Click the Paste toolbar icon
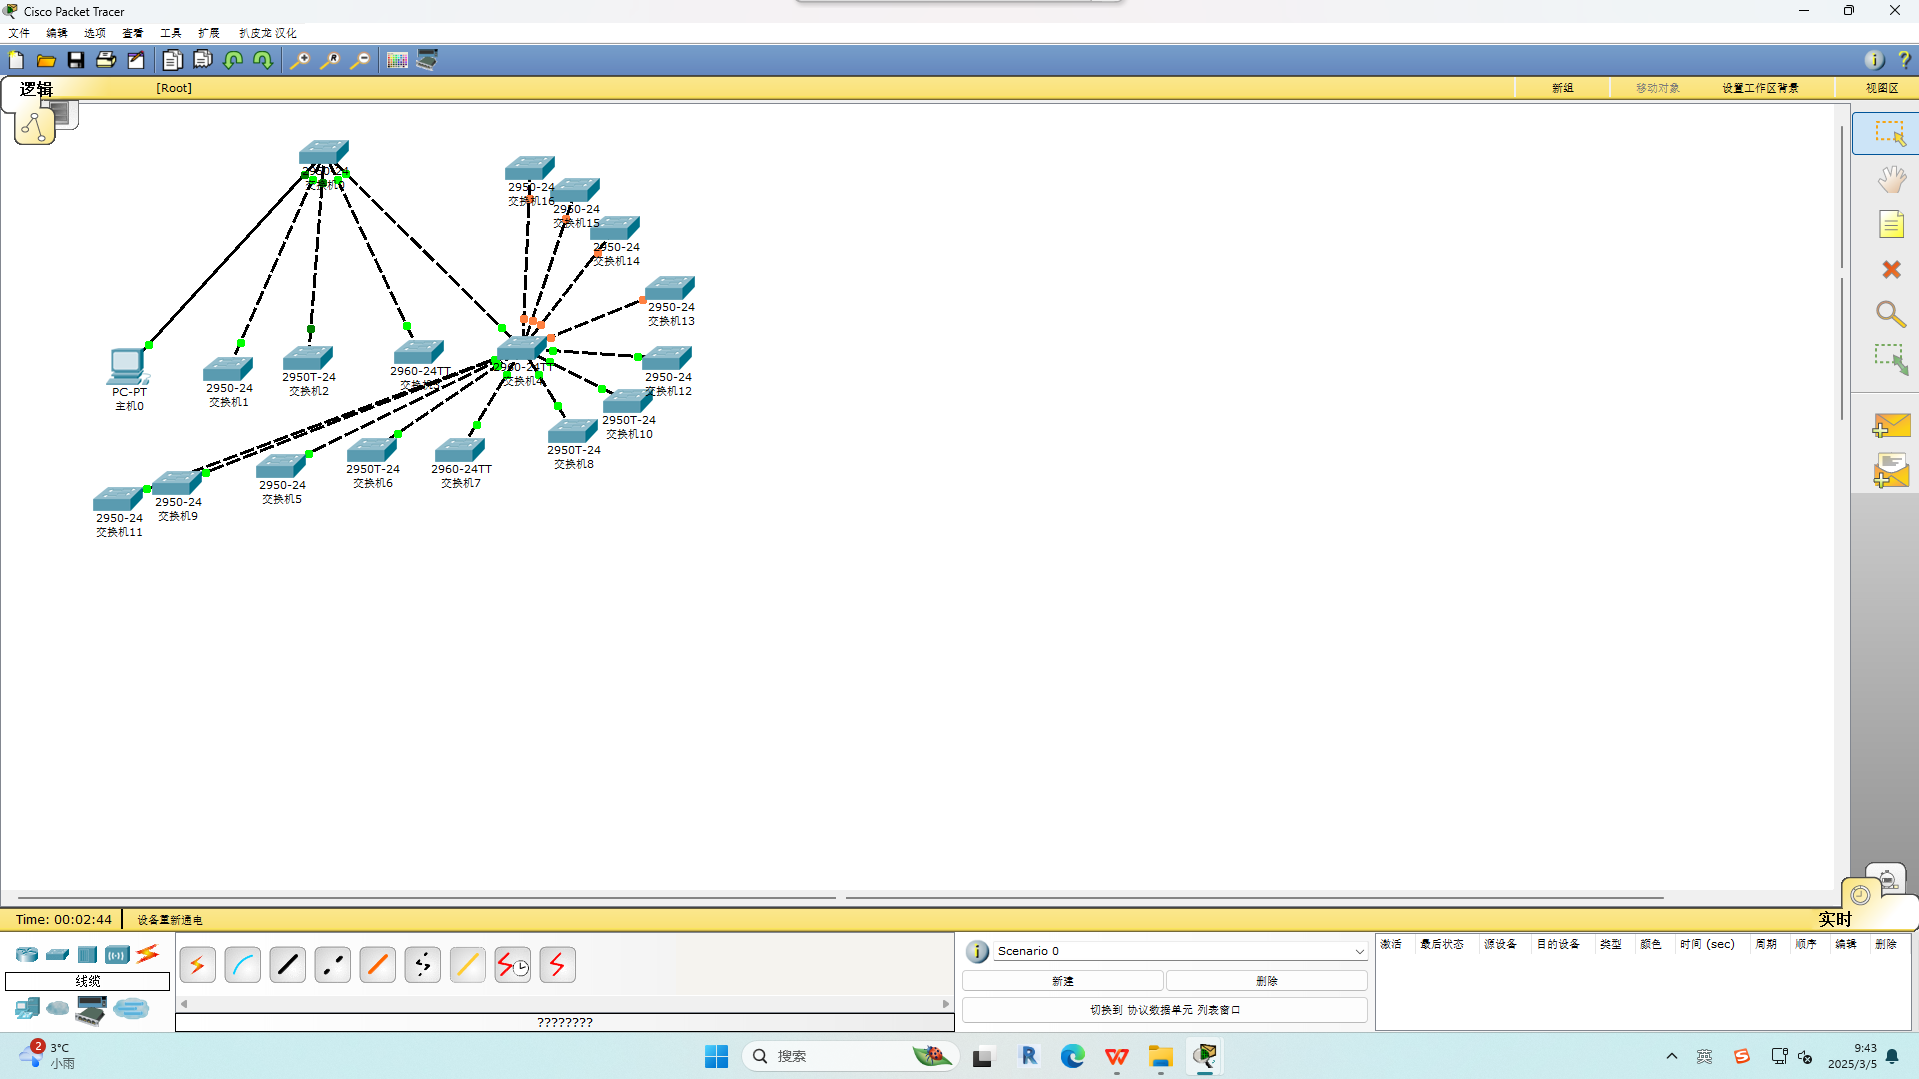The image size is (1919, 1079). coord(203,60)
